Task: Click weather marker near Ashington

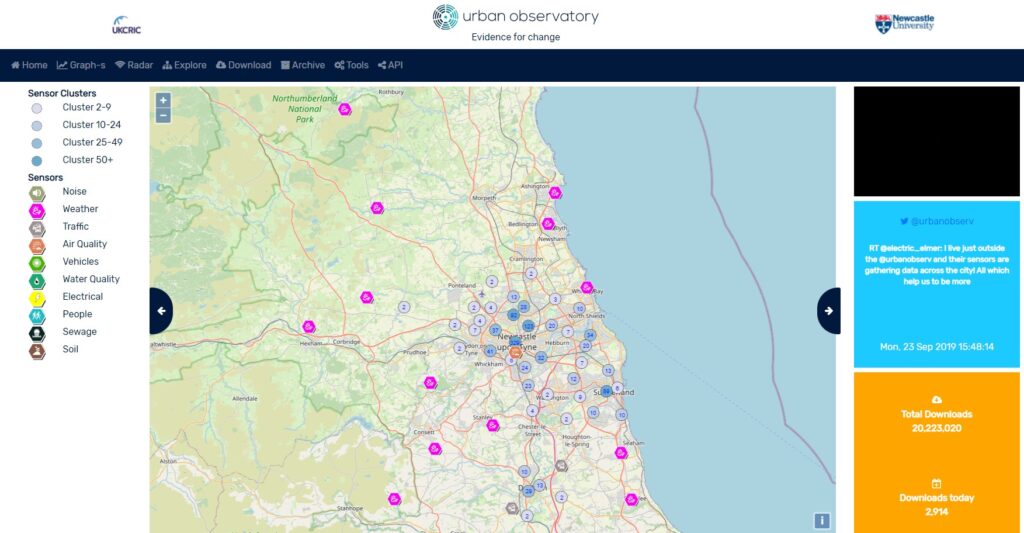Action: coord(555,193)
